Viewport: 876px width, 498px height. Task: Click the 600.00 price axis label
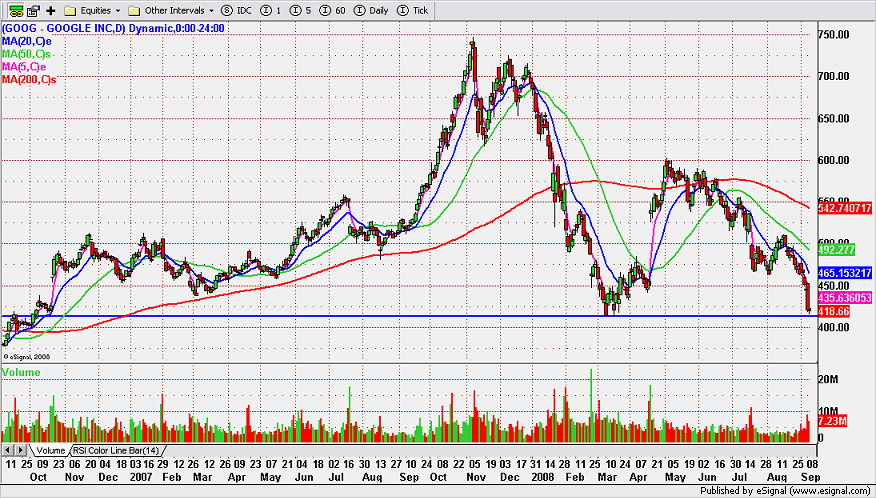click(x=834, y=160)
